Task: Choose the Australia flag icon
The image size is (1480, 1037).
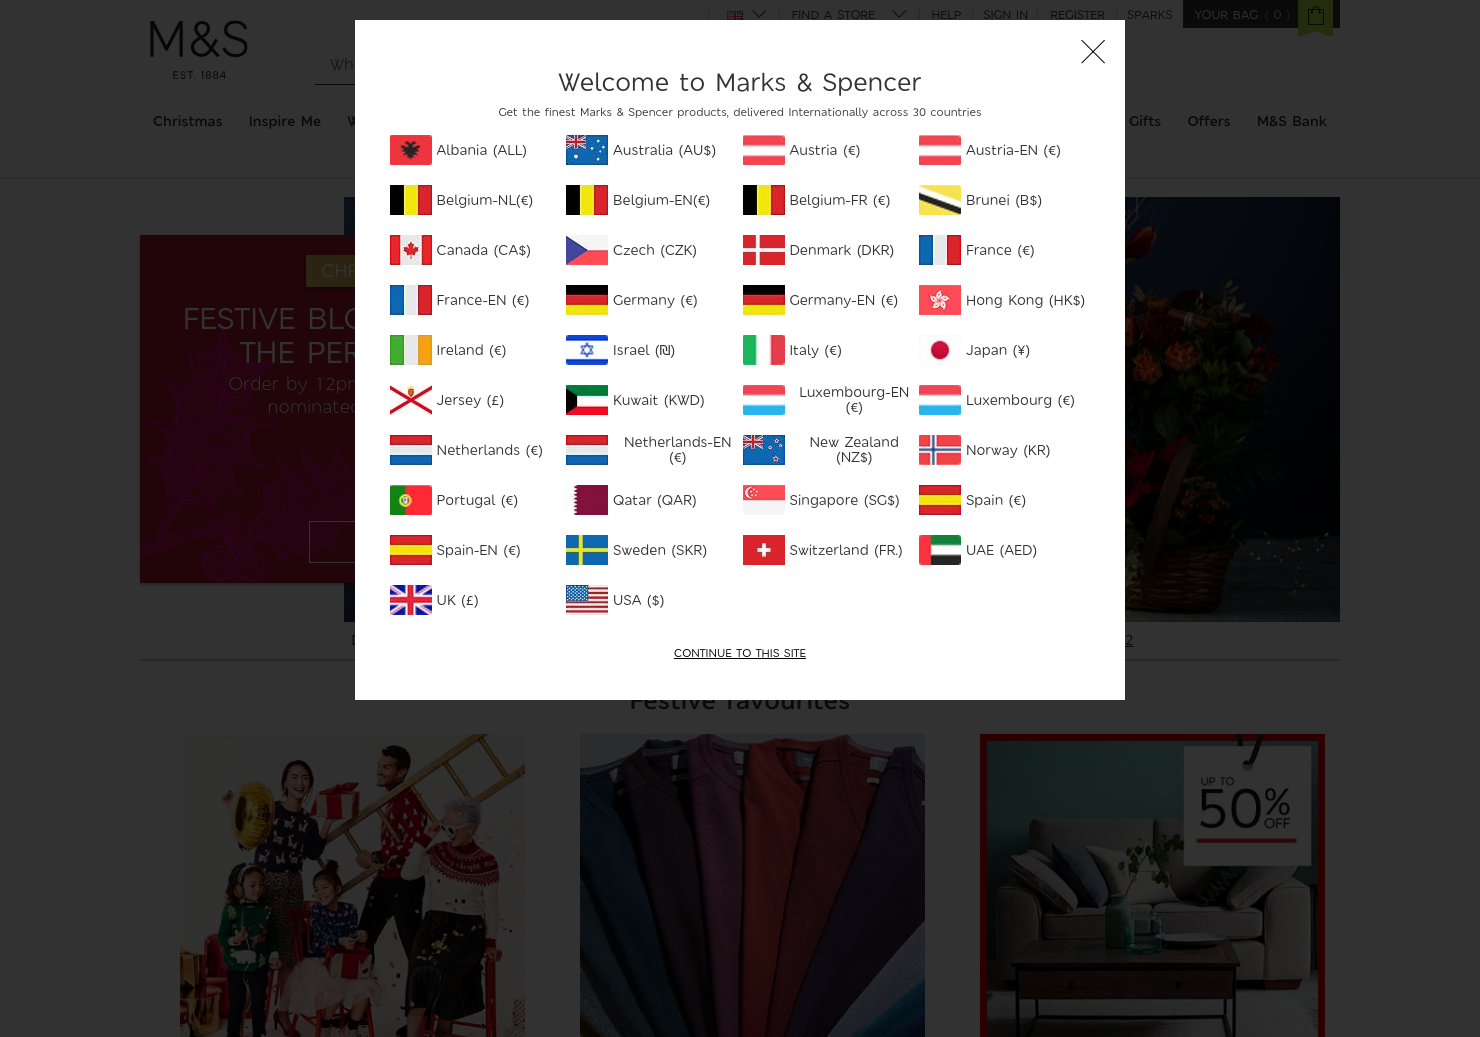Action: [x=587, y=150]
